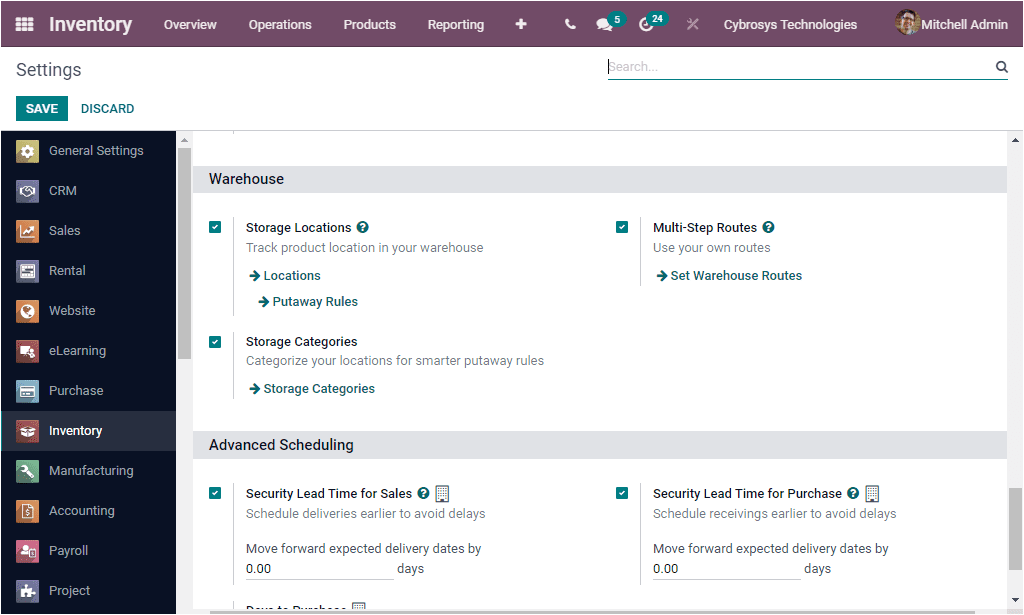Click the developer tools wrench icon

pyautogui.click(x=692, y=24)
